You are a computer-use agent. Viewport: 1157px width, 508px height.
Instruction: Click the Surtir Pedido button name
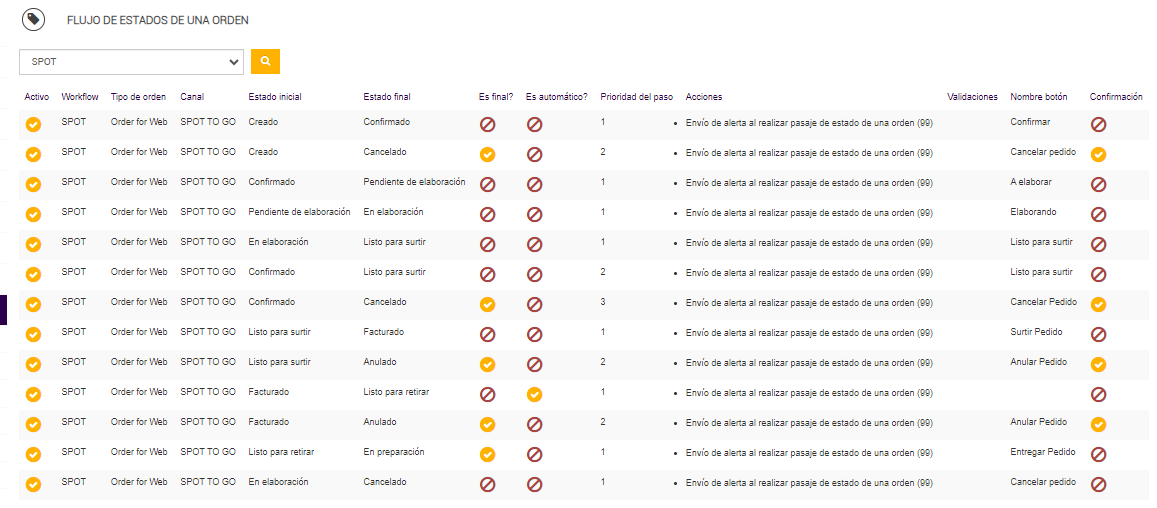tap(1036, 332)
